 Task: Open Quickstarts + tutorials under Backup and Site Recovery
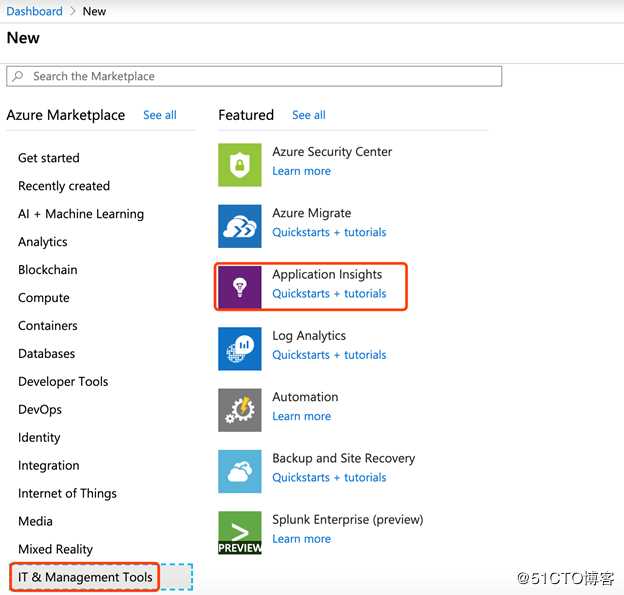(x=329, y=477)
